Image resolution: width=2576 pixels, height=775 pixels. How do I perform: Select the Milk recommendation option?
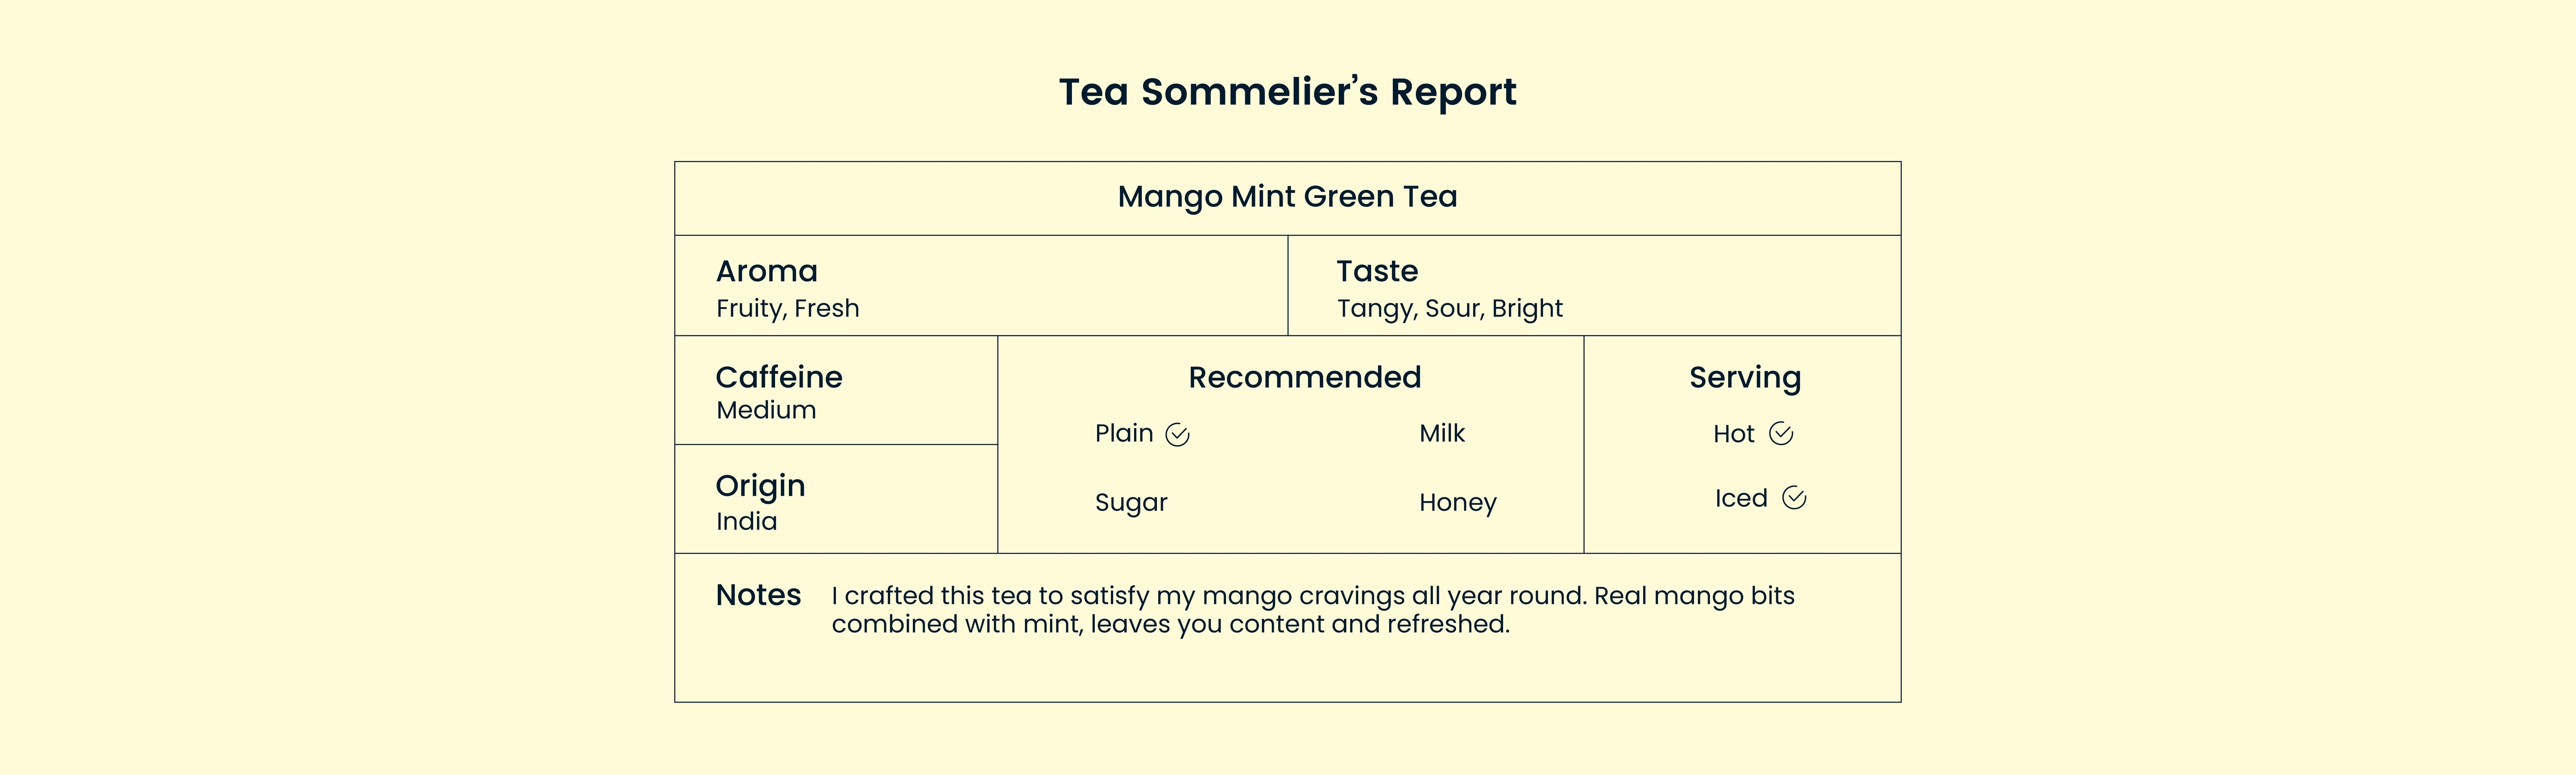1441,434
